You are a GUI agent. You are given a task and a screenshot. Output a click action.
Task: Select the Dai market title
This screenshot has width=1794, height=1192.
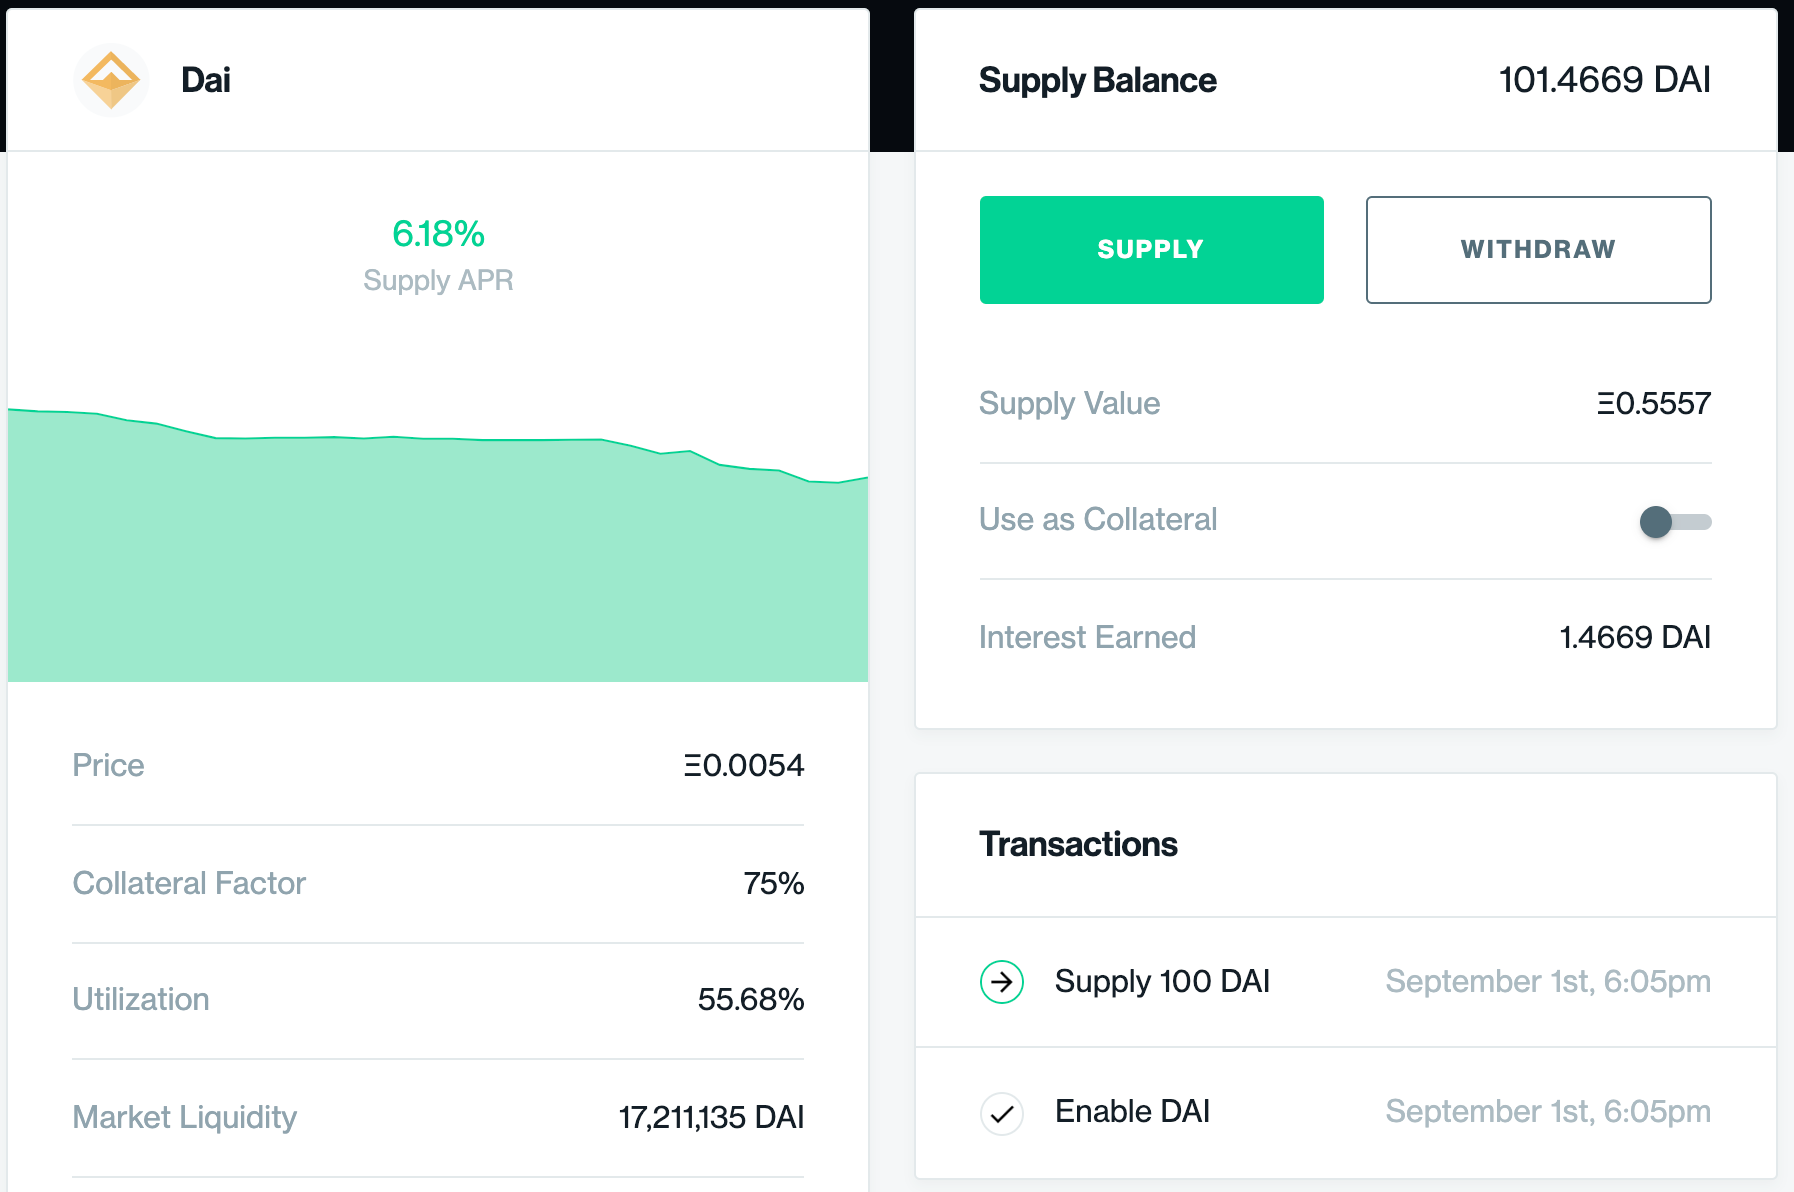point(206,80)
